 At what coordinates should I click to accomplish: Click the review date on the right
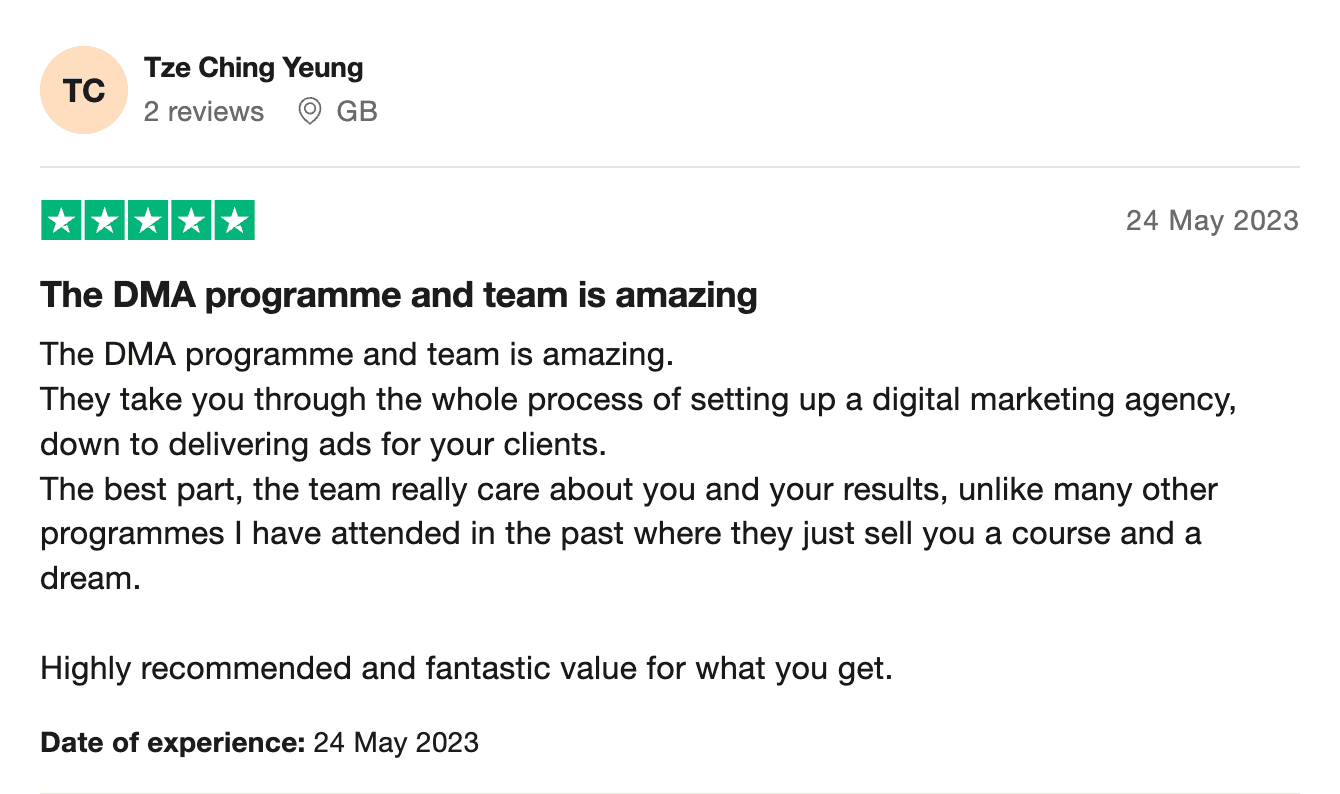point(1212,220)
